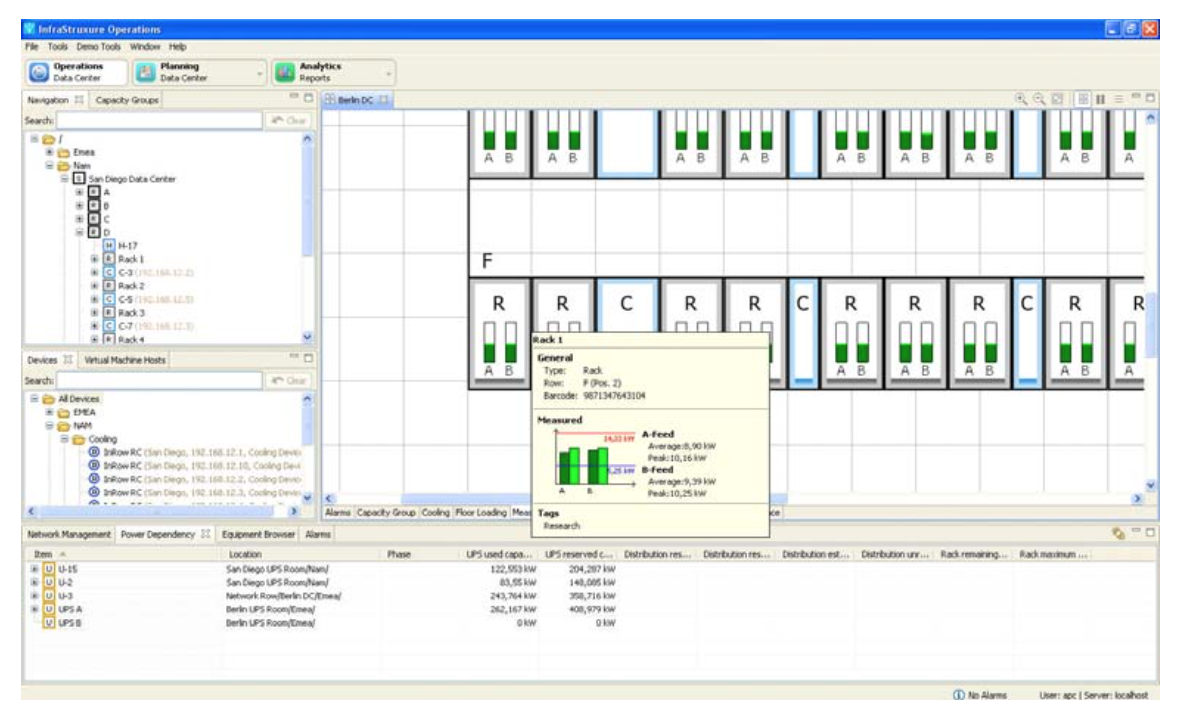Select the San Diego Data Center icon
Image resolution: width=1186 pixels, height=726 pixels.
pyautogui.click(x=79, y=179)
